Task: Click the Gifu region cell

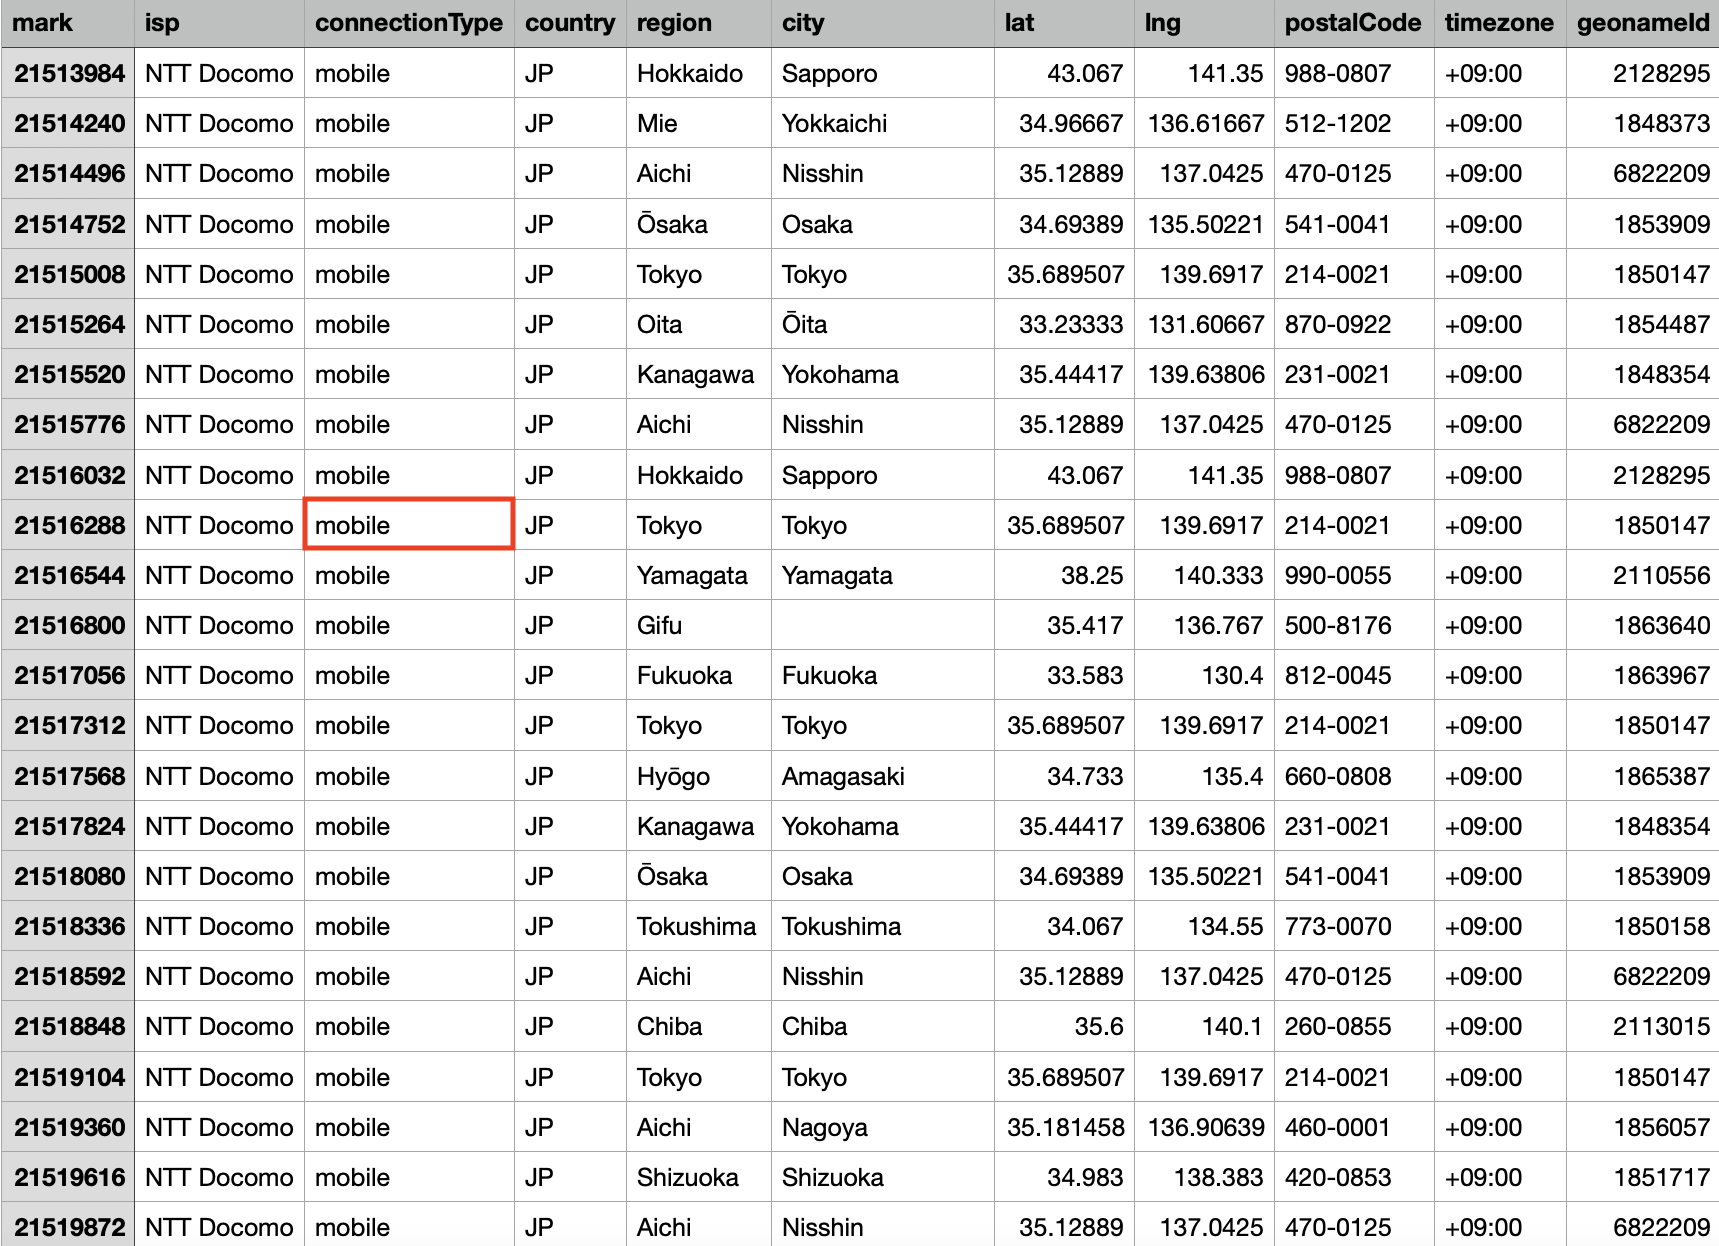Action: coord(699,625)
